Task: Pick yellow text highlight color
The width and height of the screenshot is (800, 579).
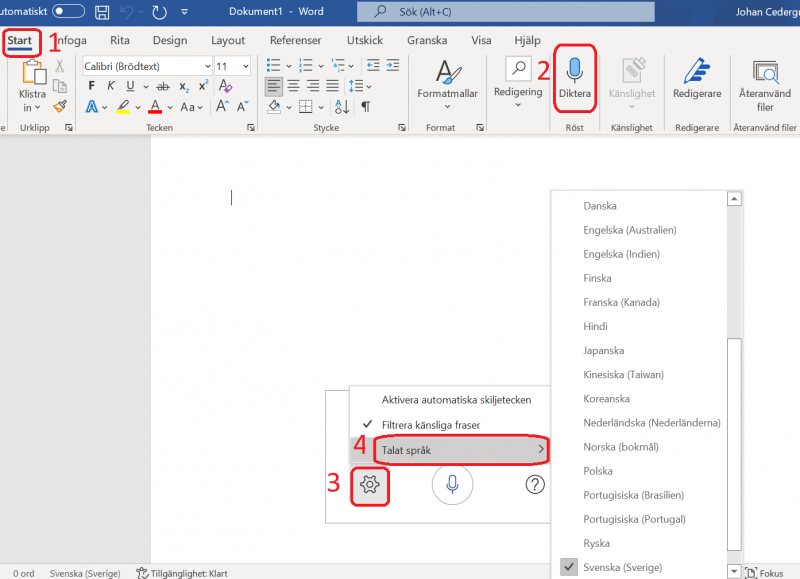Action: coord(122,107)
